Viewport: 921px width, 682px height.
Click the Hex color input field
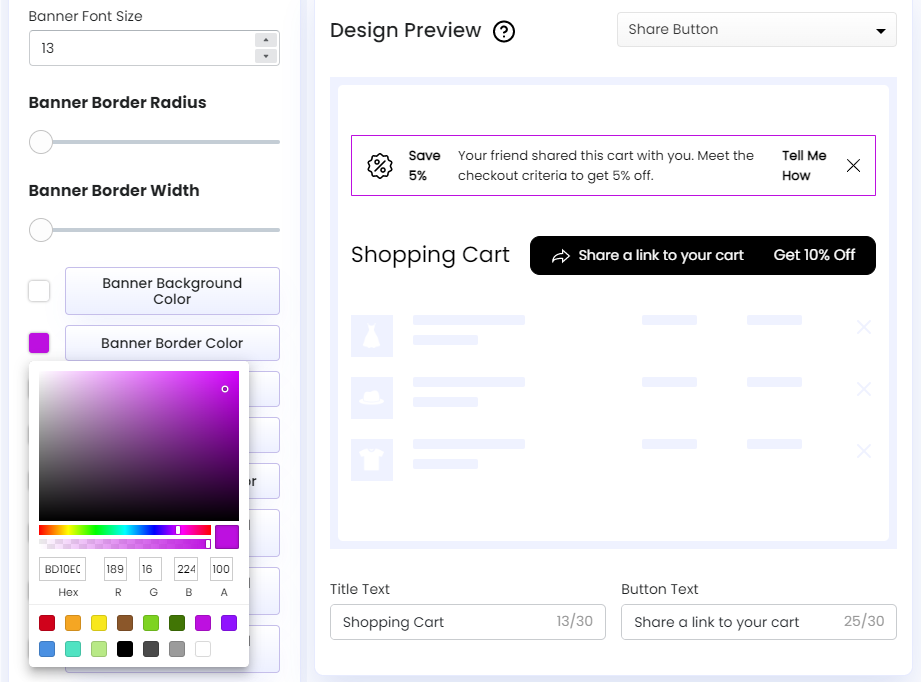tap(62, 568)
